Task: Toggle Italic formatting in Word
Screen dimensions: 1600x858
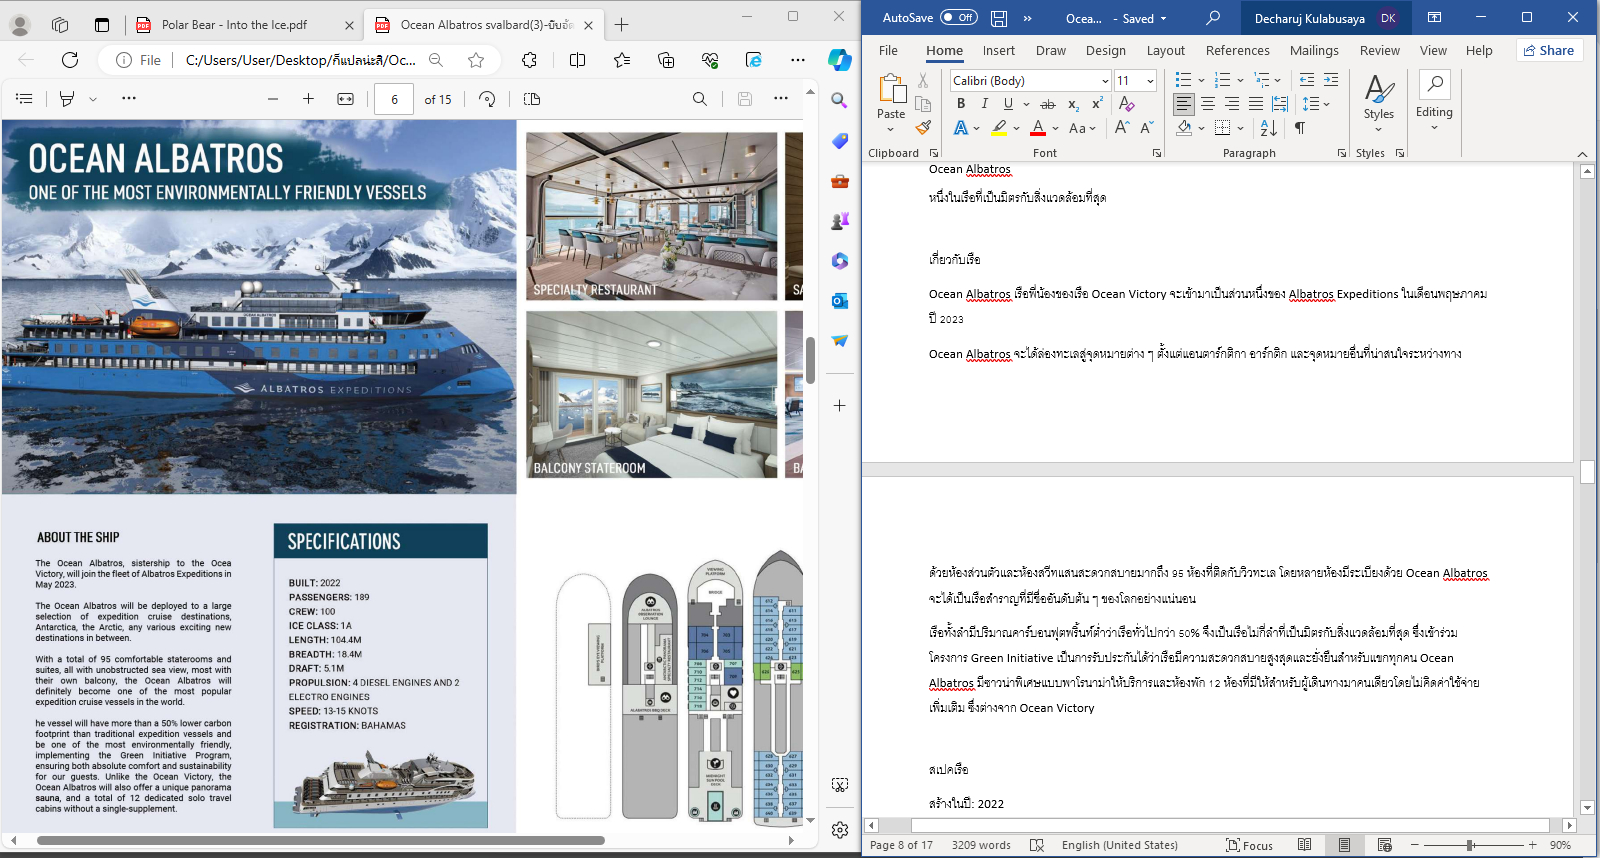Action: [x=985, y=104]
